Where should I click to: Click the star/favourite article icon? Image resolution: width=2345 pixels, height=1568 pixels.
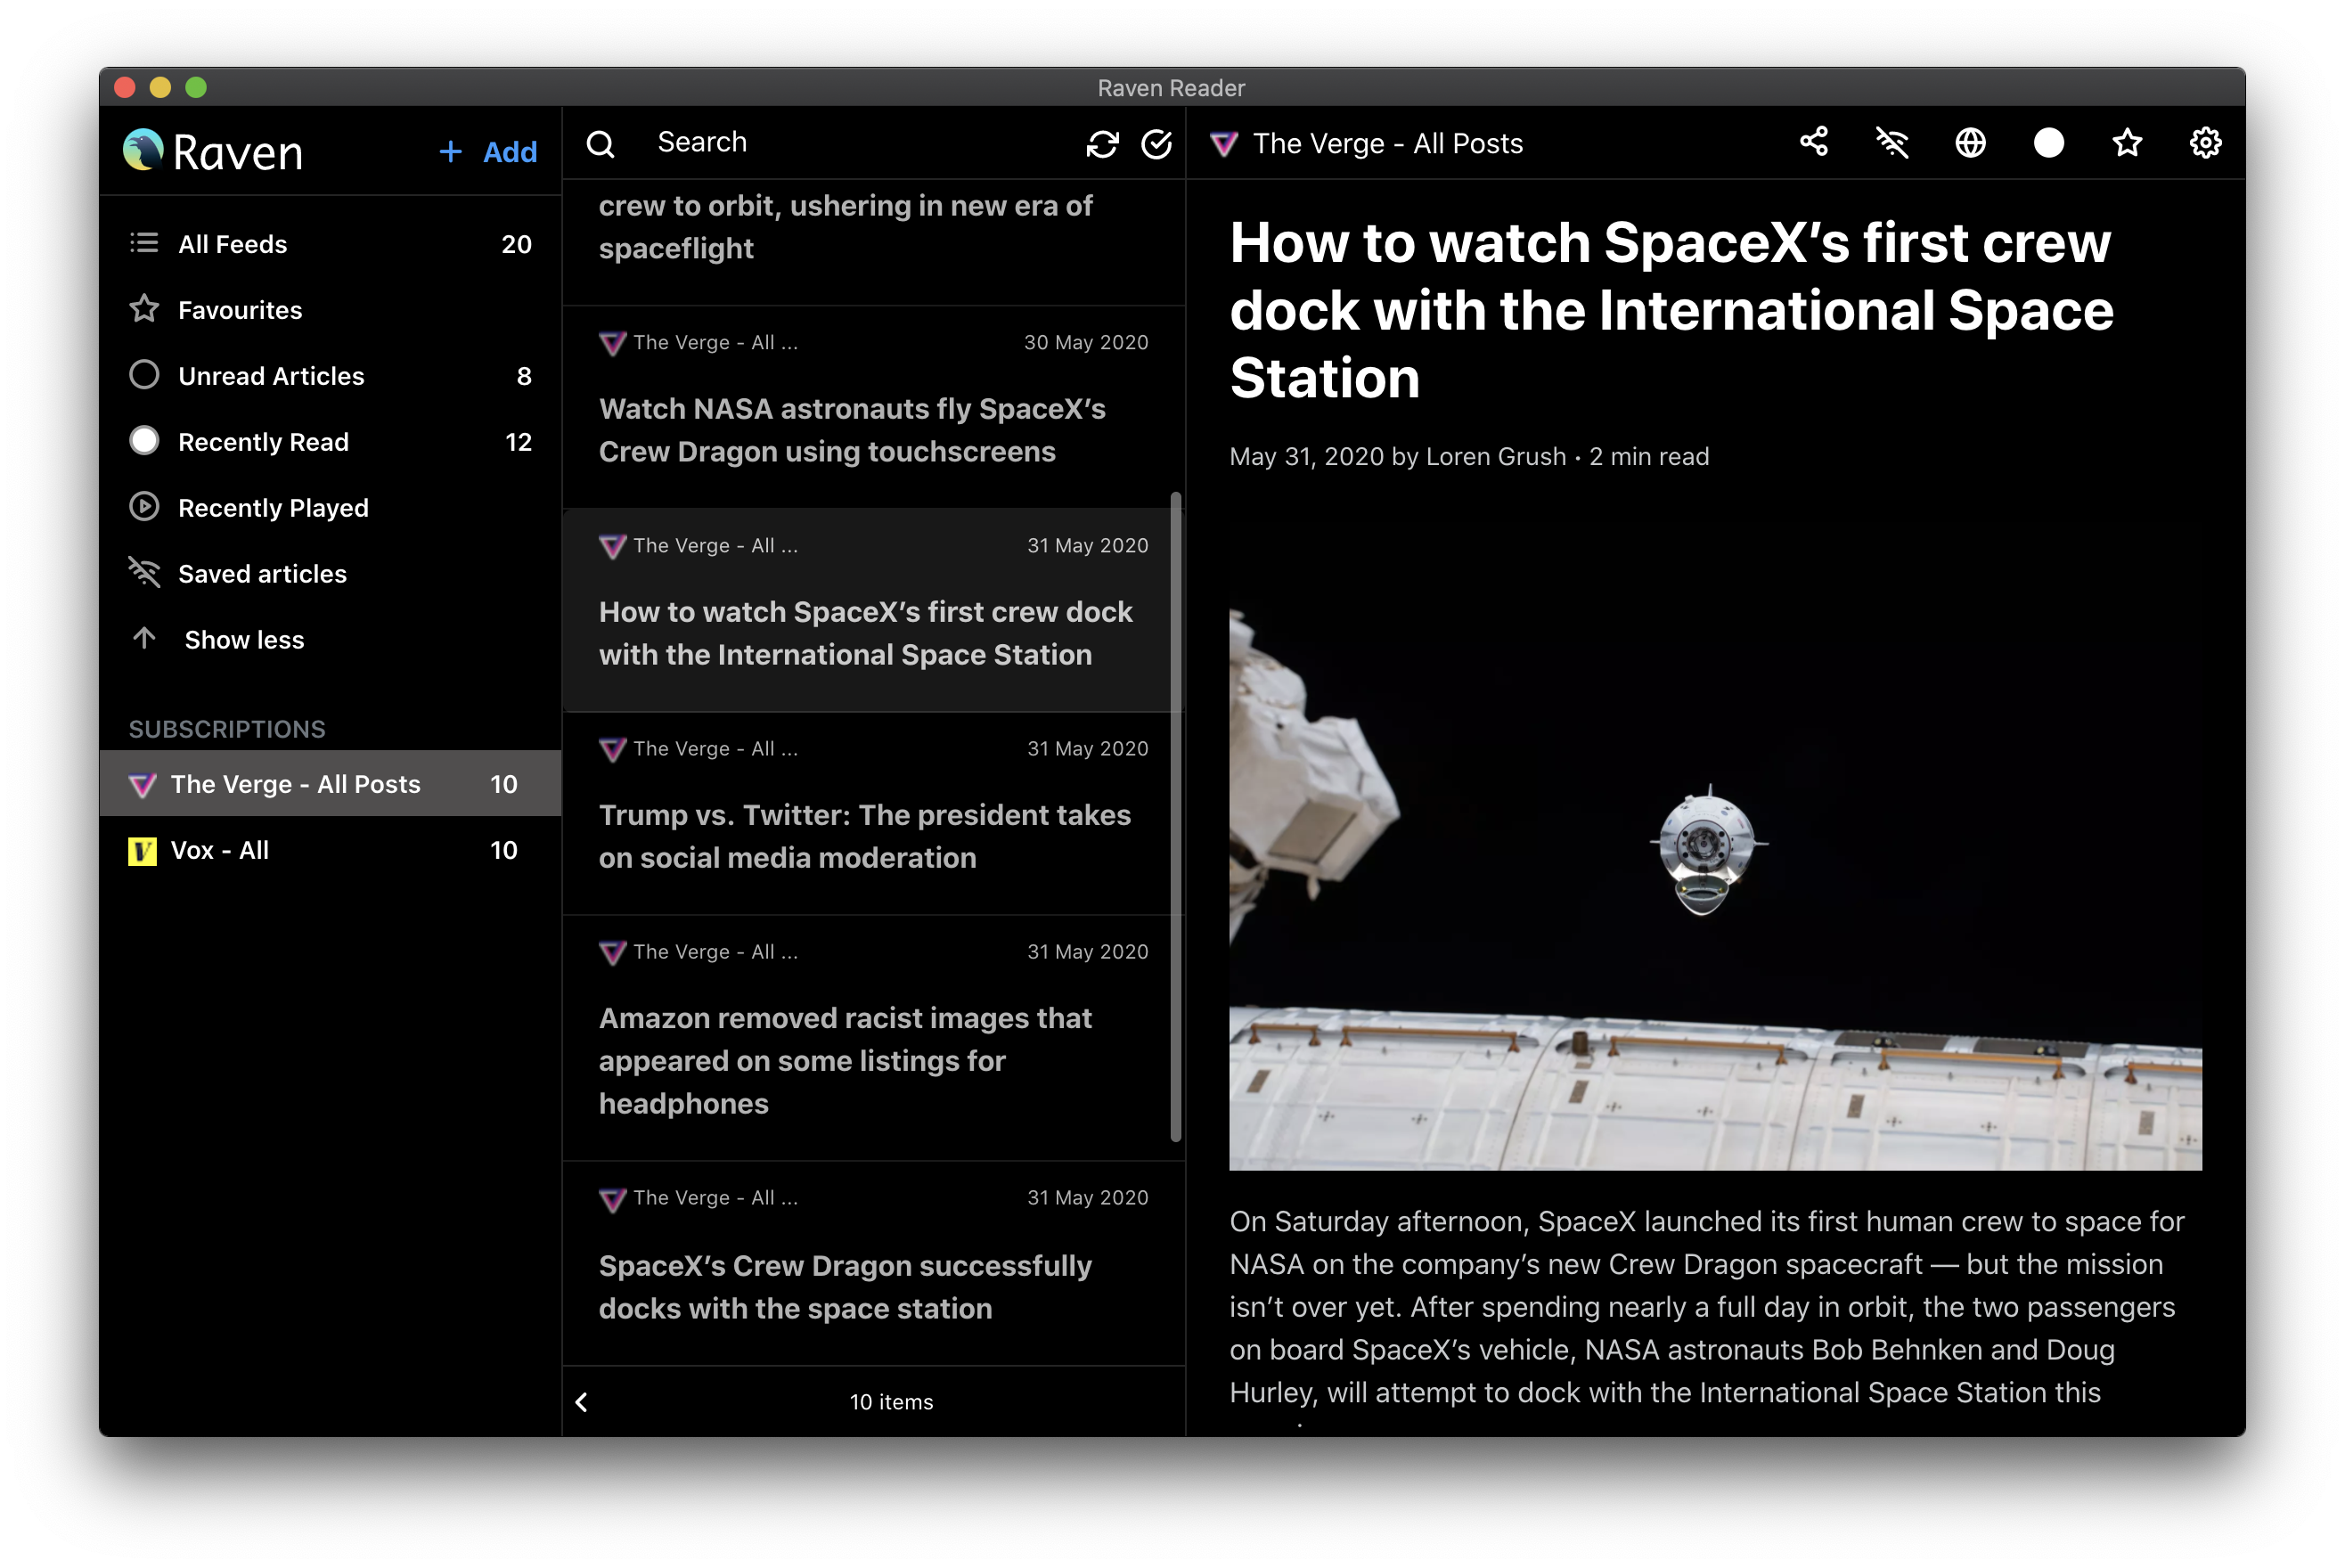[x=2126, y=143]
